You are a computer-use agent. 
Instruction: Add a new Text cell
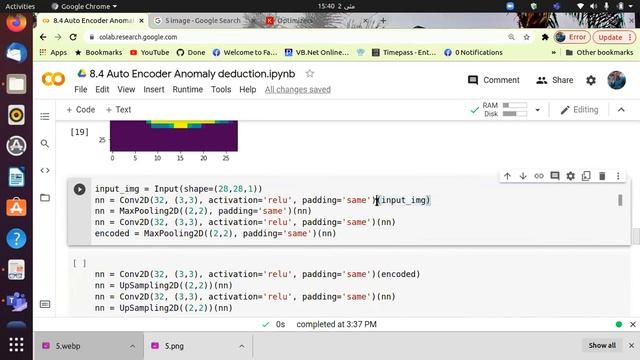(x=118, y=109)
